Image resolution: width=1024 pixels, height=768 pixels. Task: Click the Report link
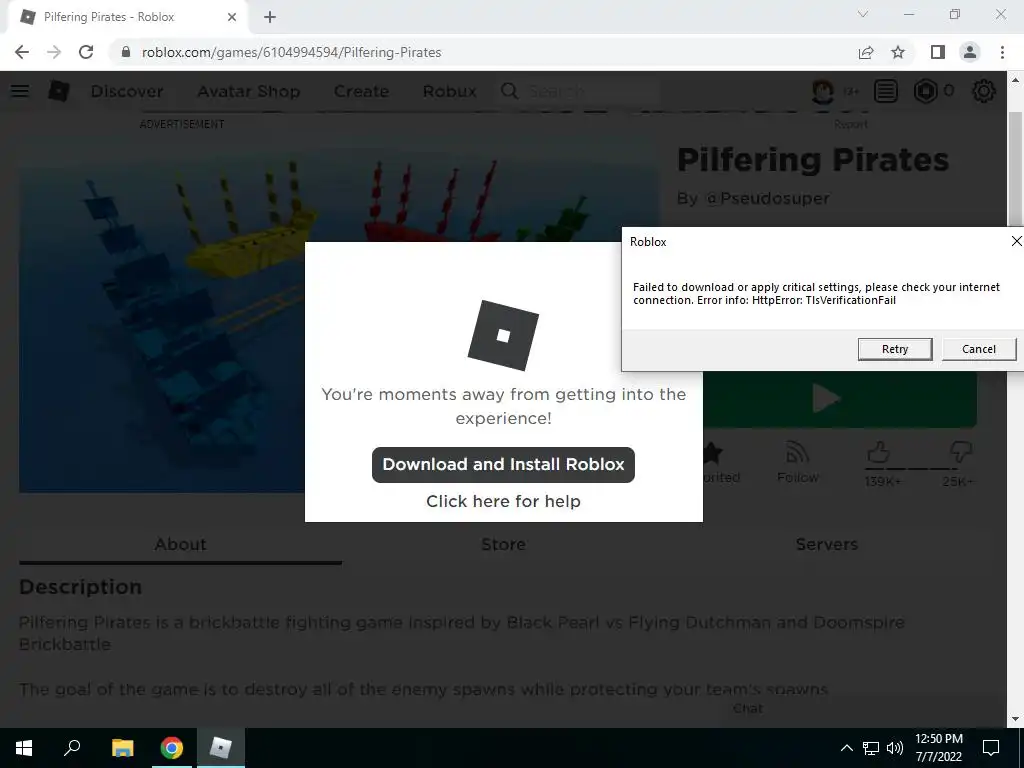850,124
